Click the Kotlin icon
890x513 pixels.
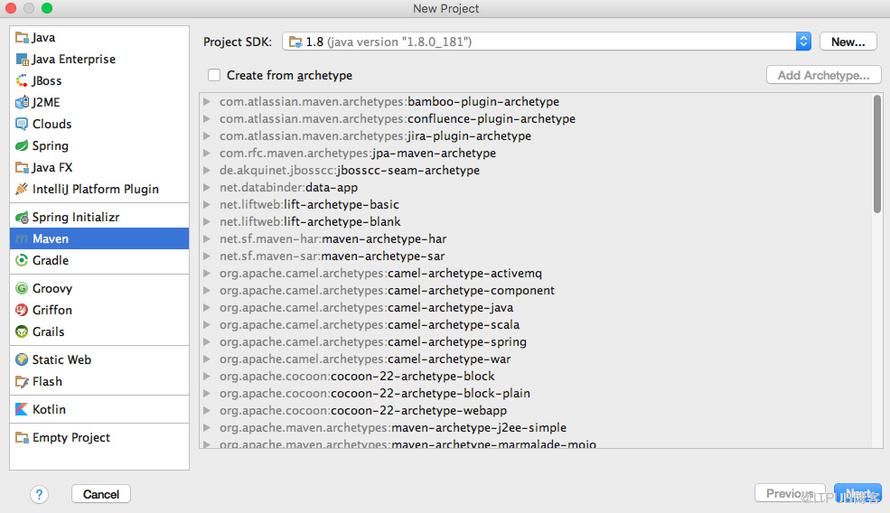click(x=22, y=409)
